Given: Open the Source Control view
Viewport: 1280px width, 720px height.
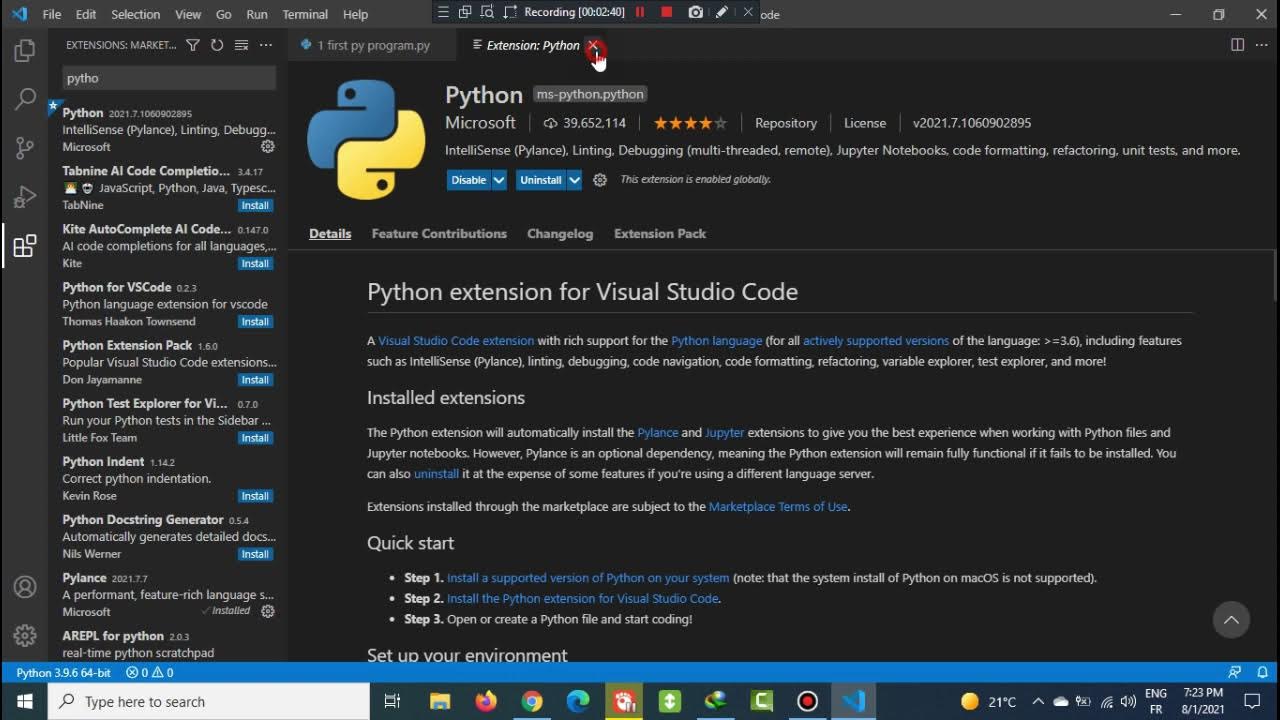Looking at the screenshot, I should point(25,148).
